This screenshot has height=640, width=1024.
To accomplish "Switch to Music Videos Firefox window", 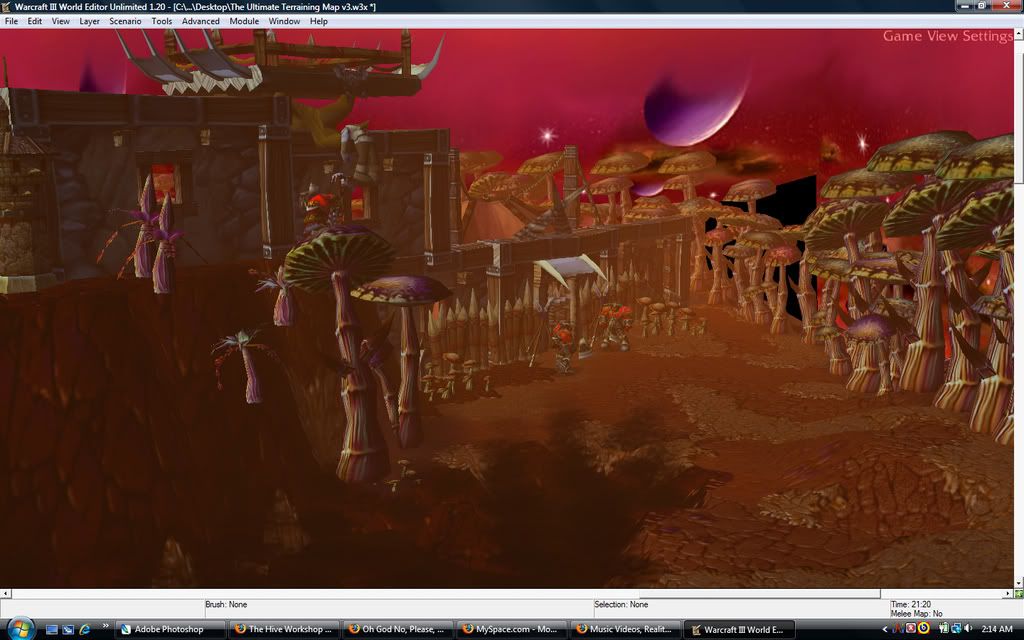I will (626, 630).
